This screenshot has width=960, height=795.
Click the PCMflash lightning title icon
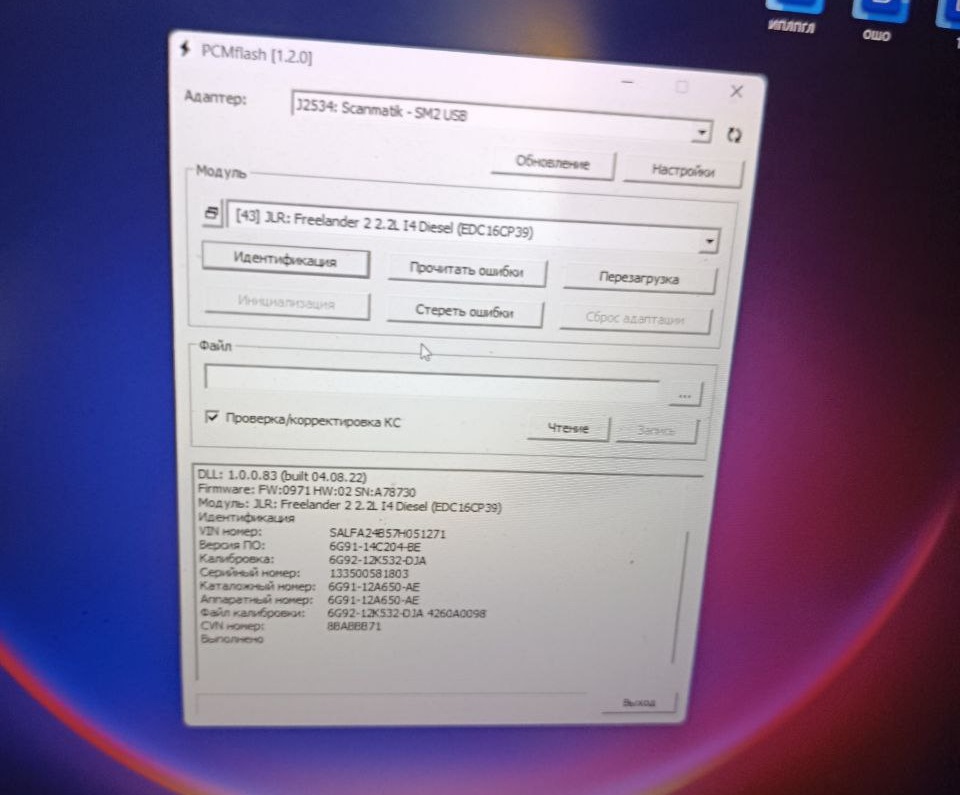pyautogui.click(x=186, y=48)
